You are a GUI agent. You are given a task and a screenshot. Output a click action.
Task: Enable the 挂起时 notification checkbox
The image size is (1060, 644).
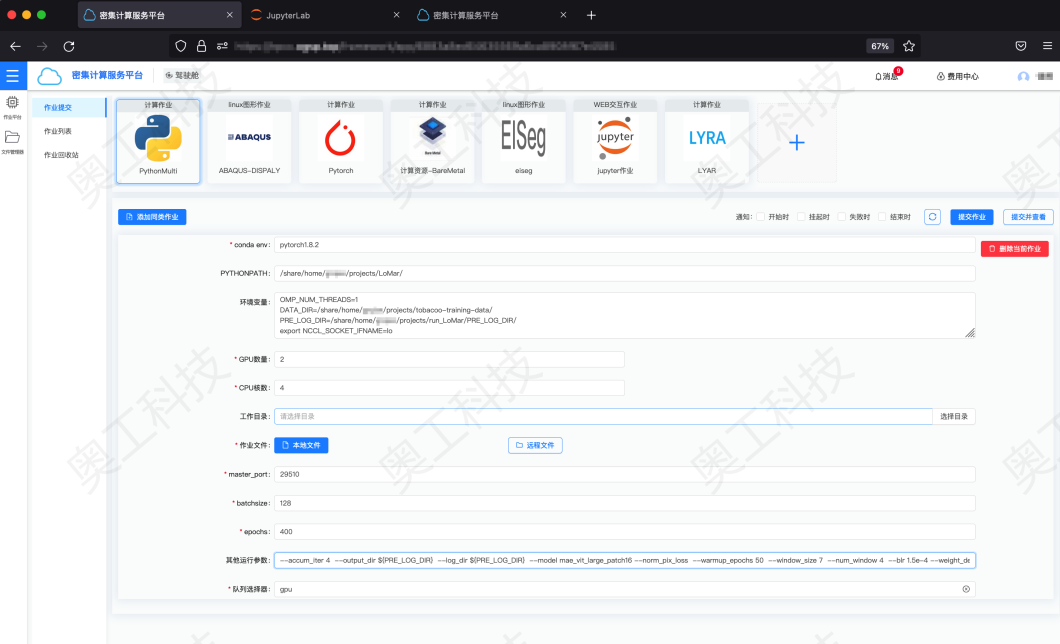[x=801, y=217]
